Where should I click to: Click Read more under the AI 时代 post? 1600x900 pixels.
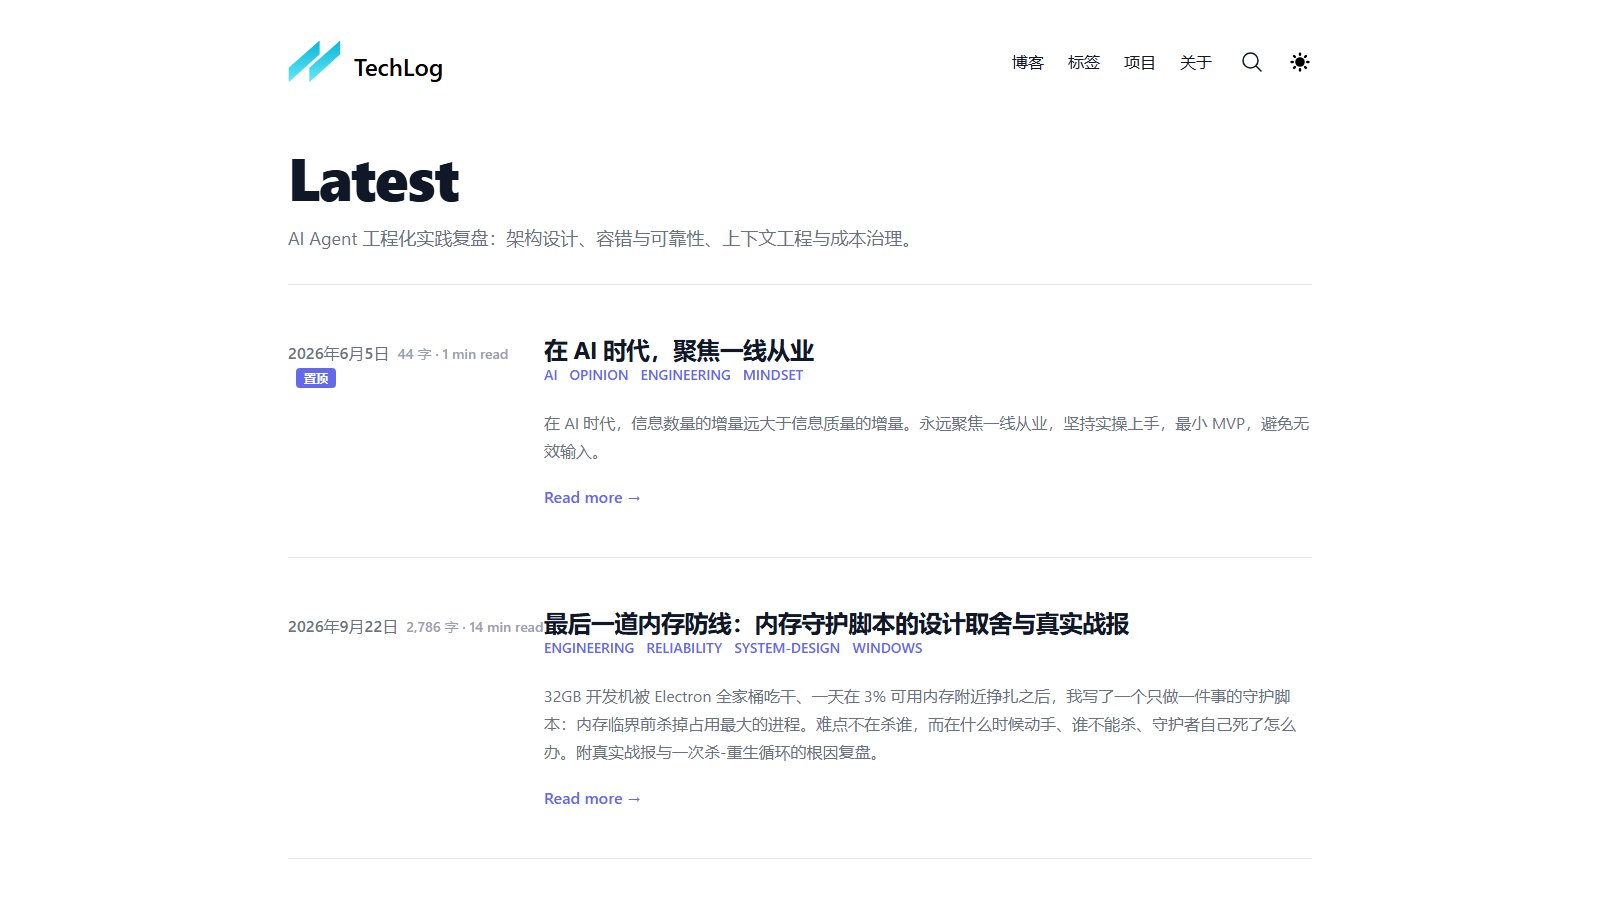point(593,498)
